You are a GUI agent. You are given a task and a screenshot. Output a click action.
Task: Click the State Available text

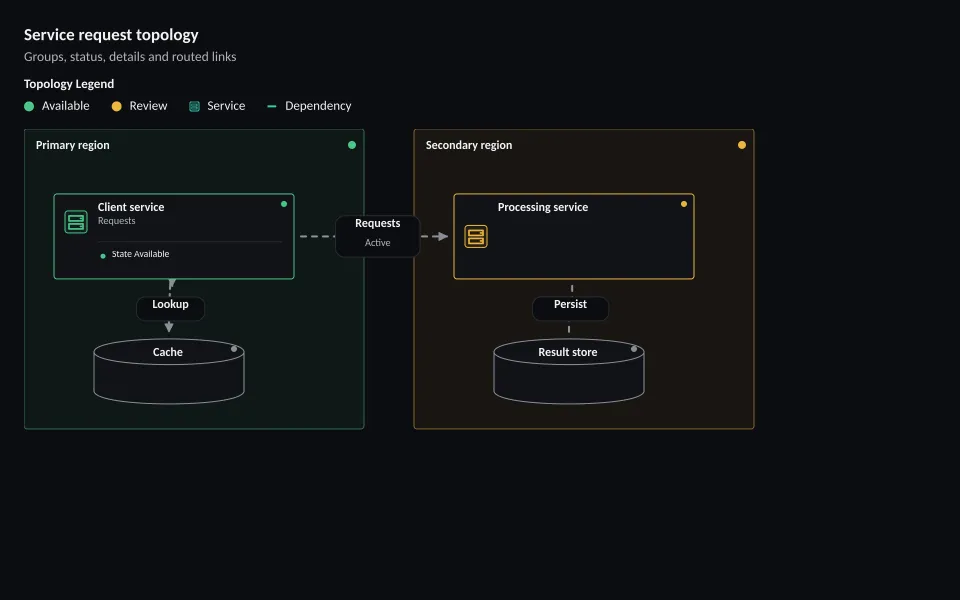pos(140,254)
